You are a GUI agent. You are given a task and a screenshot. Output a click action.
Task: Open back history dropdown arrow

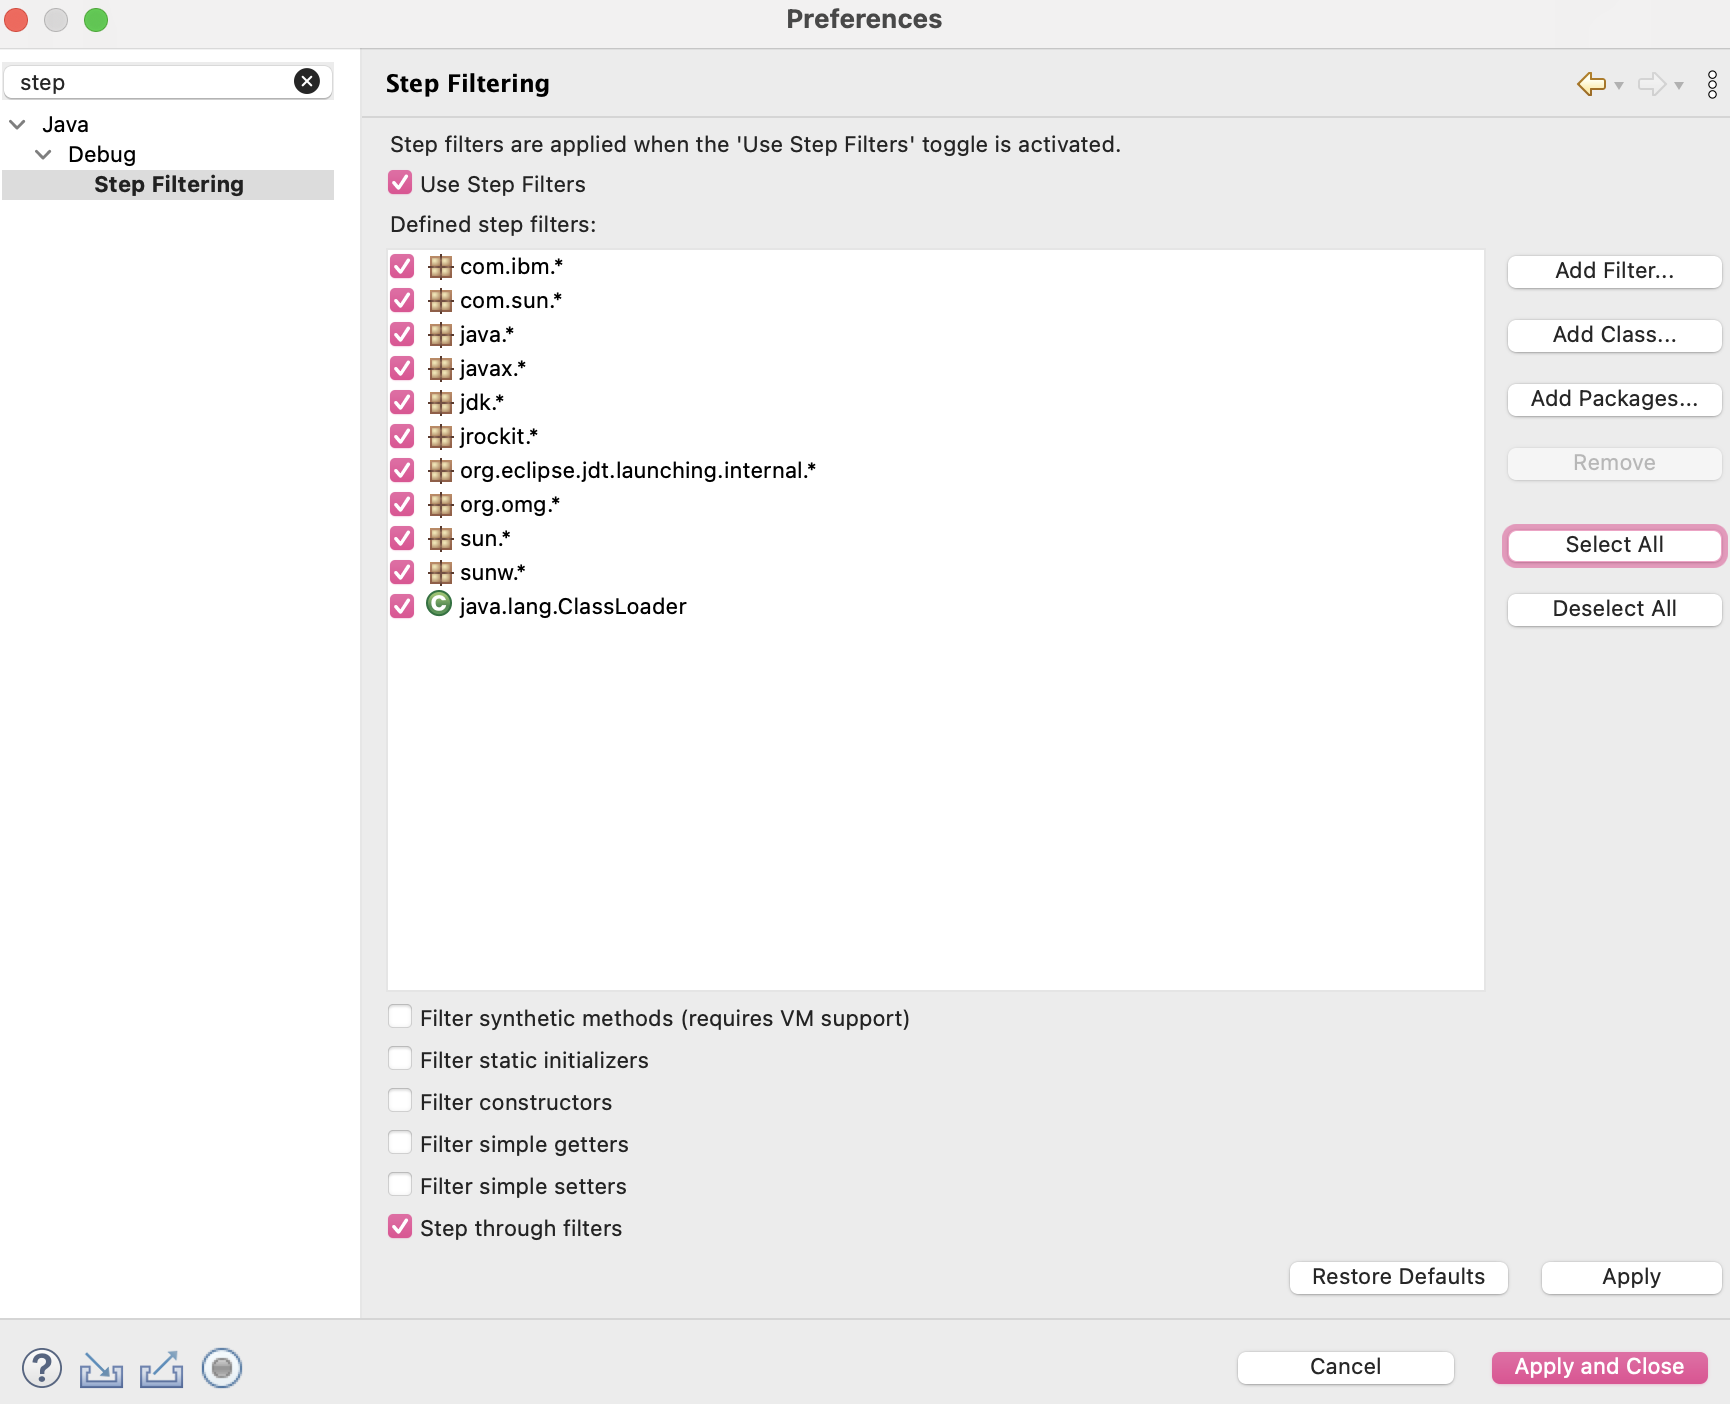(x=1619, y=86)
